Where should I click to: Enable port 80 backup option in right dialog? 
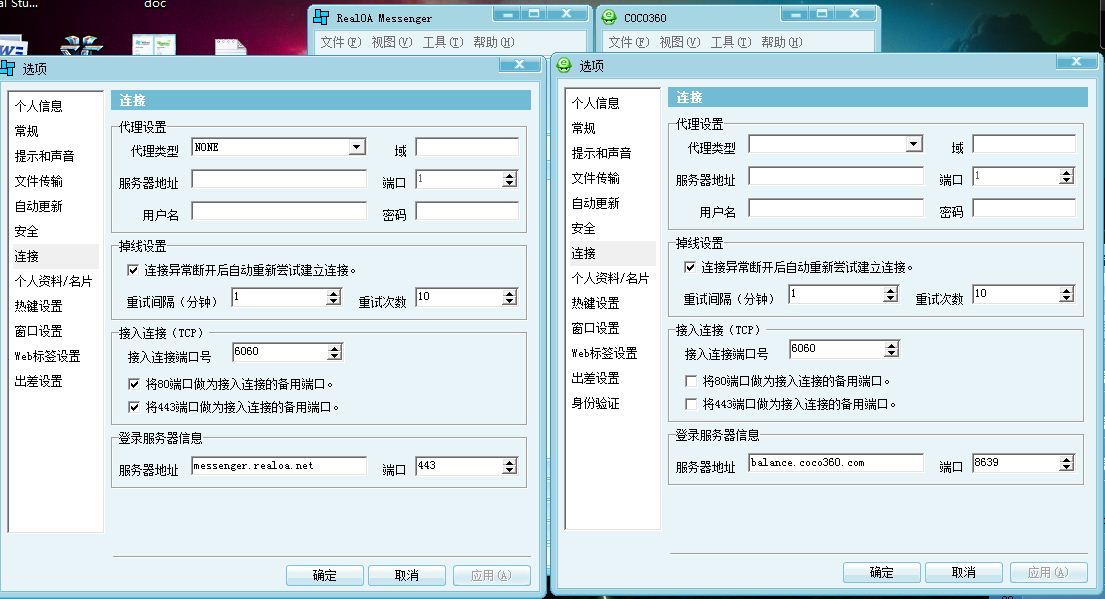[691, 381]
